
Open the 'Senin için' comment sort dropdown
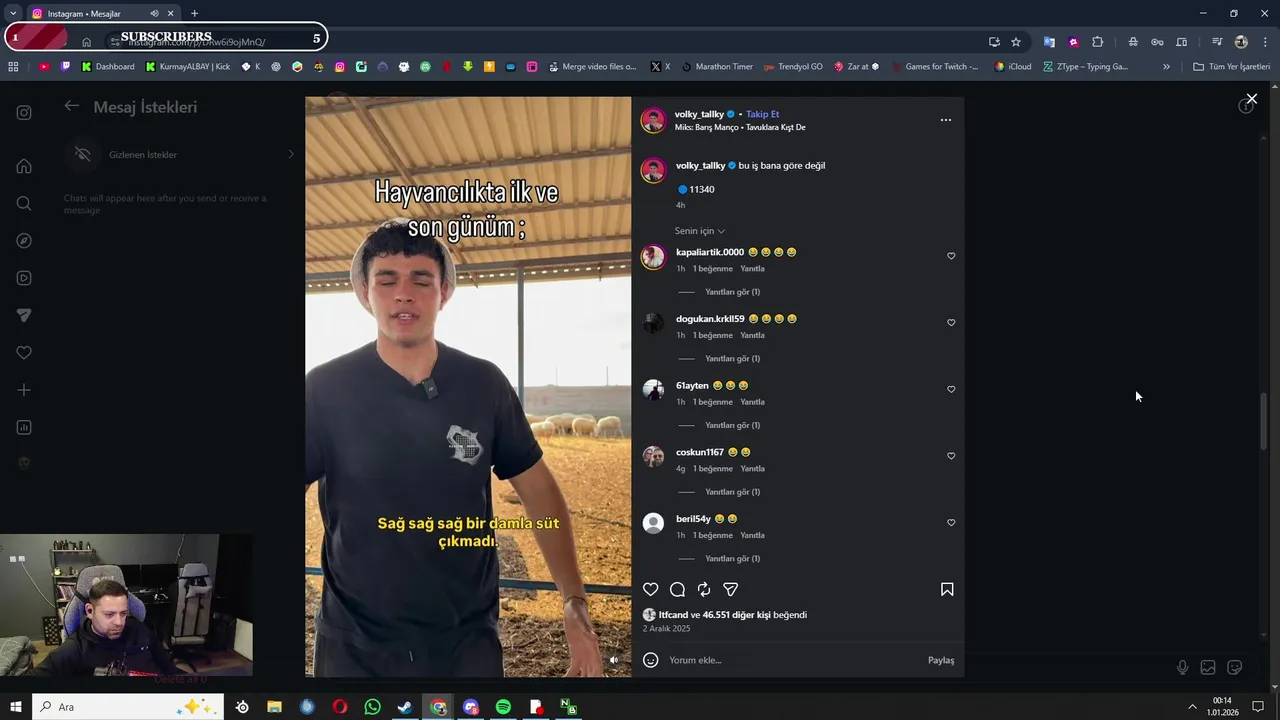[x=700, y=231]
